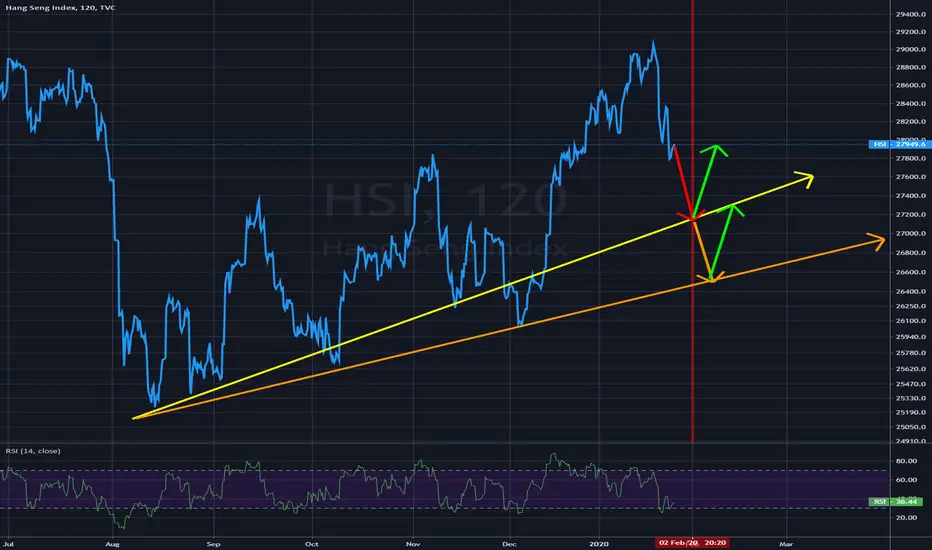Click 25620.0 on the price scale
Screen dimensions: 932x550
[x=911, y=369]
